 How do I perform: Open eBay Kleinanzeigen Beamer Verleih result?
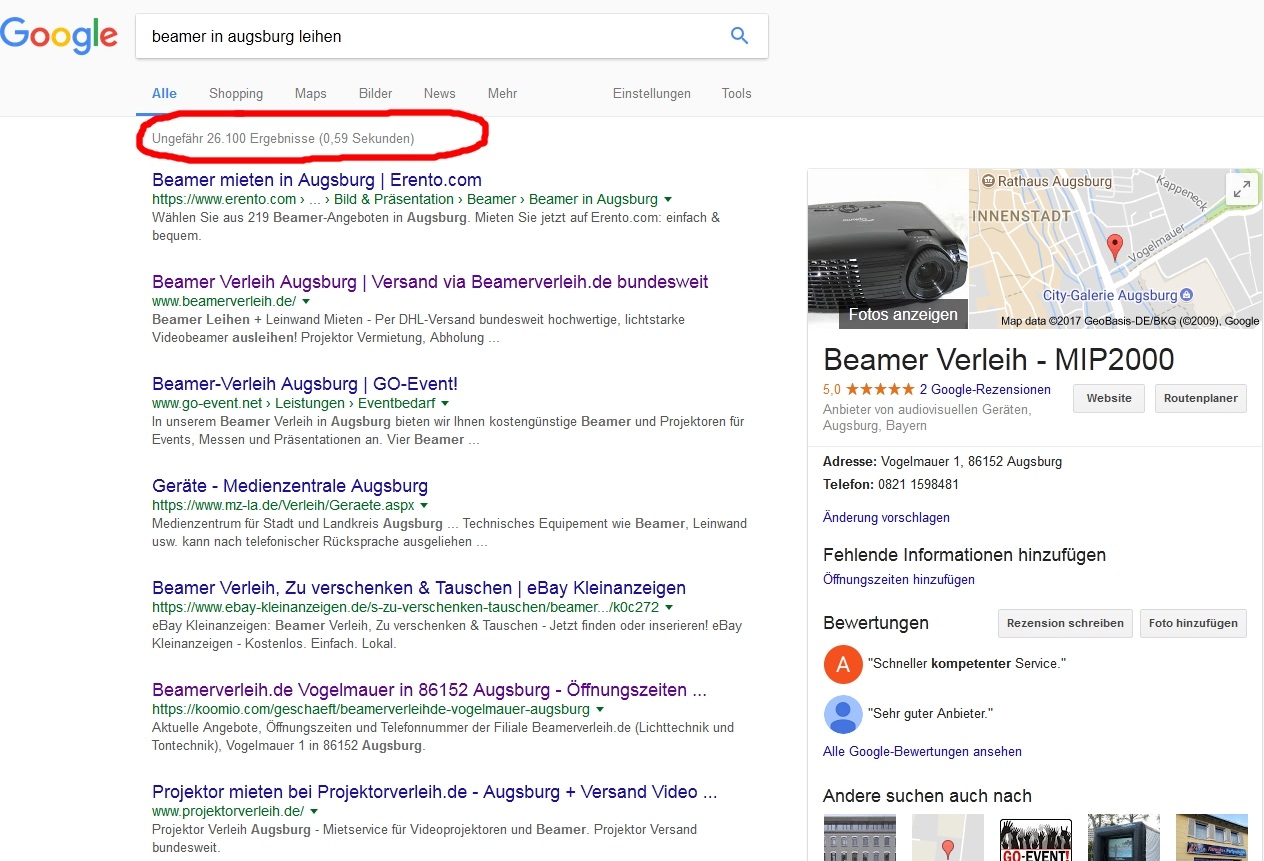pyautogui.click(x=419, y=588)
